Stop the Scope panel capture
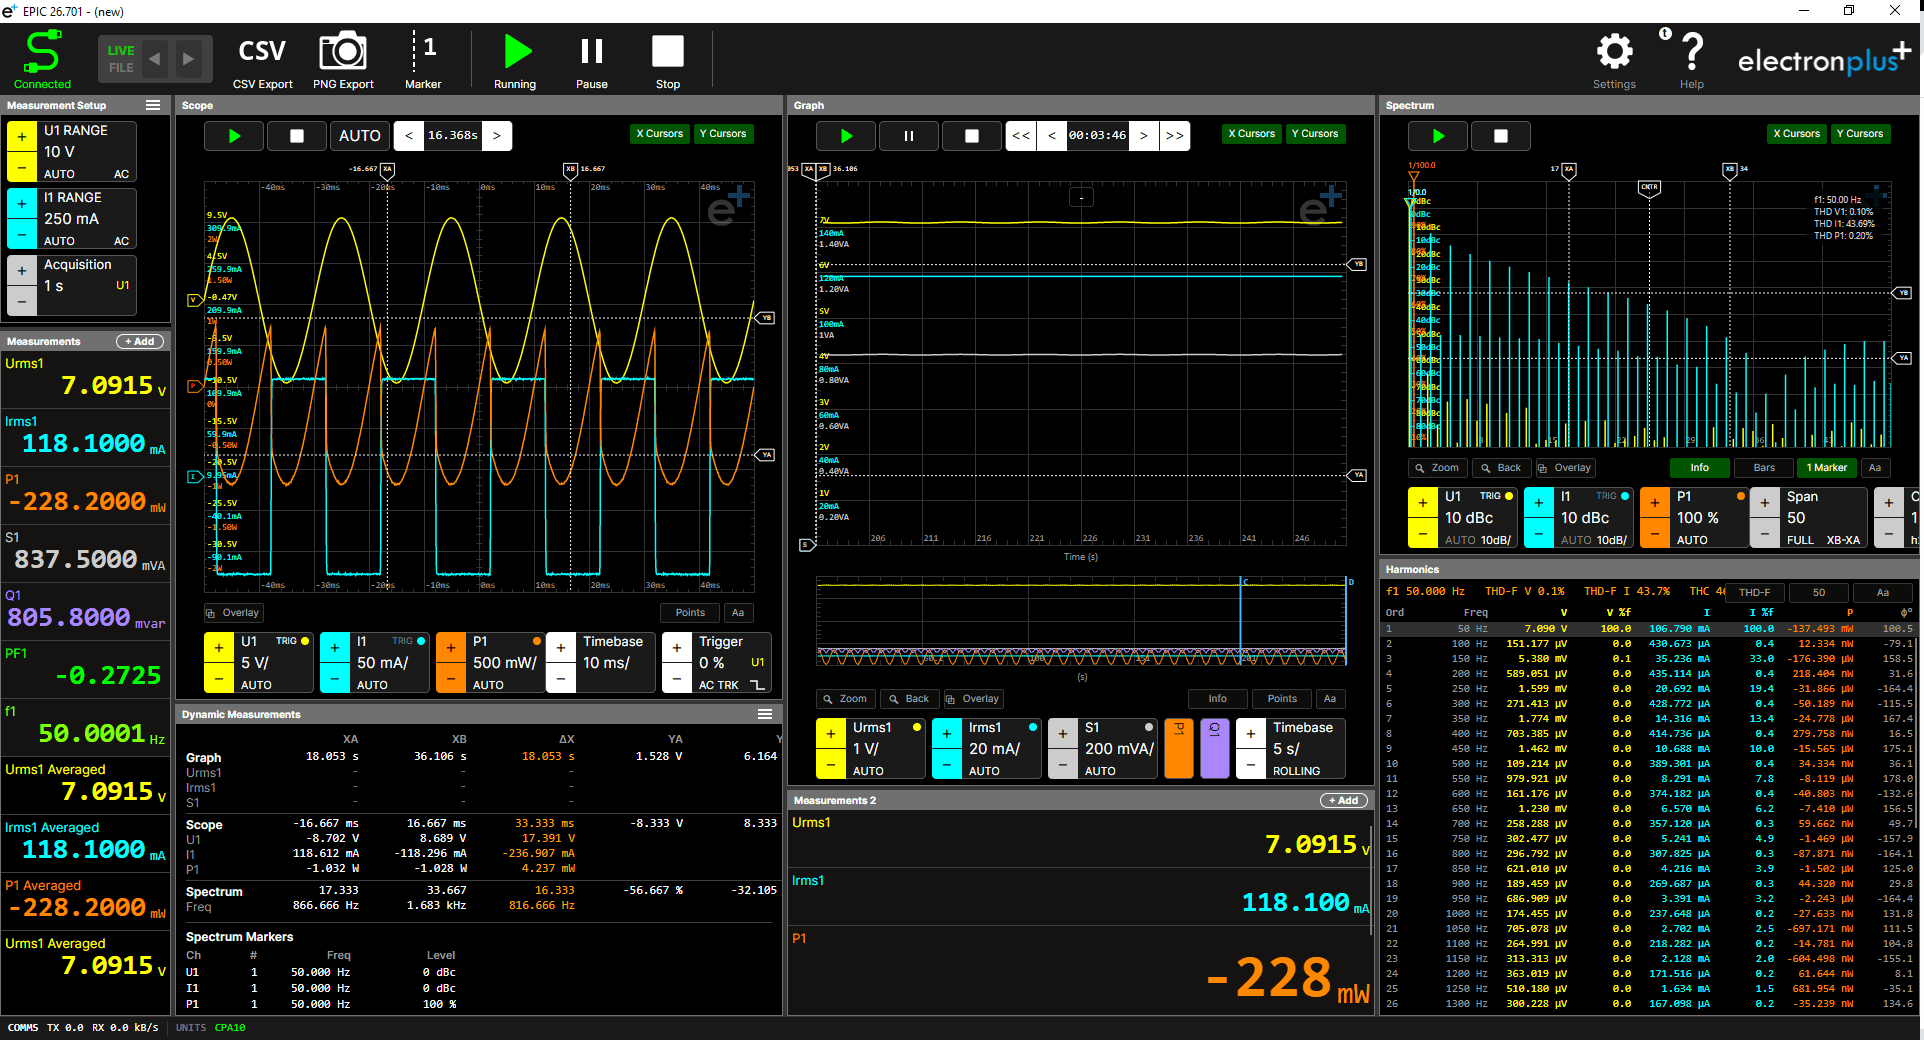Screen dimensions: 1924x1040 297,136
